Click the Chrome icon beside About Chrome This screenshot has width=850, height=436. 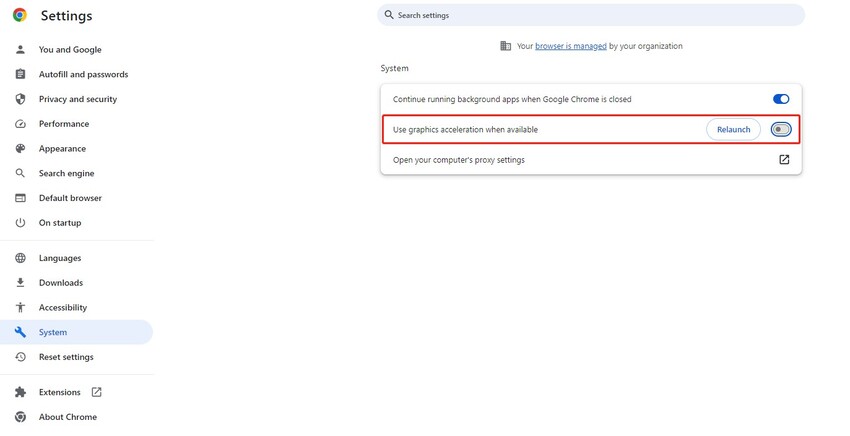click(20, 417)
